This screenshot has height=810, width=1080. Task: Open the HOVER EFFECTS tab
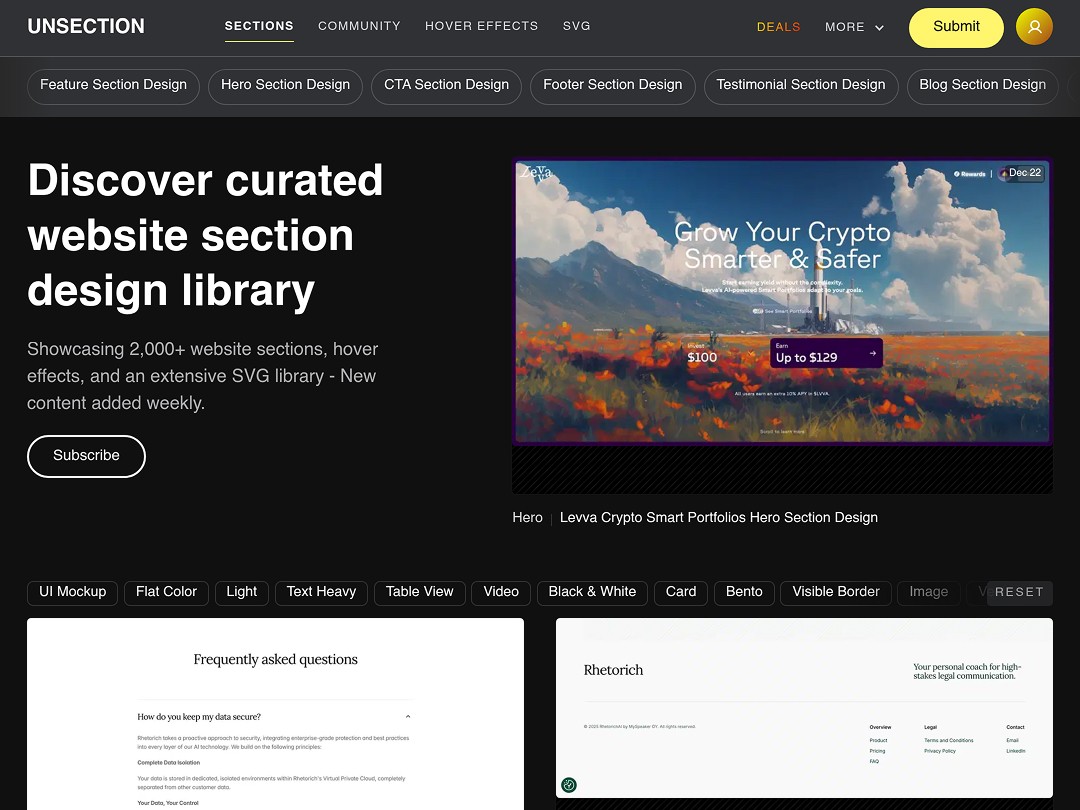[x=481, y=26]
